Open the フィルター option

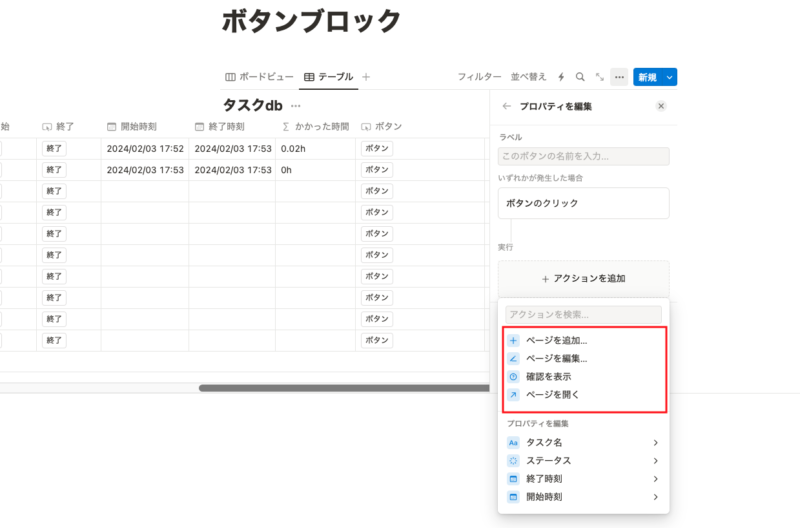479,77
